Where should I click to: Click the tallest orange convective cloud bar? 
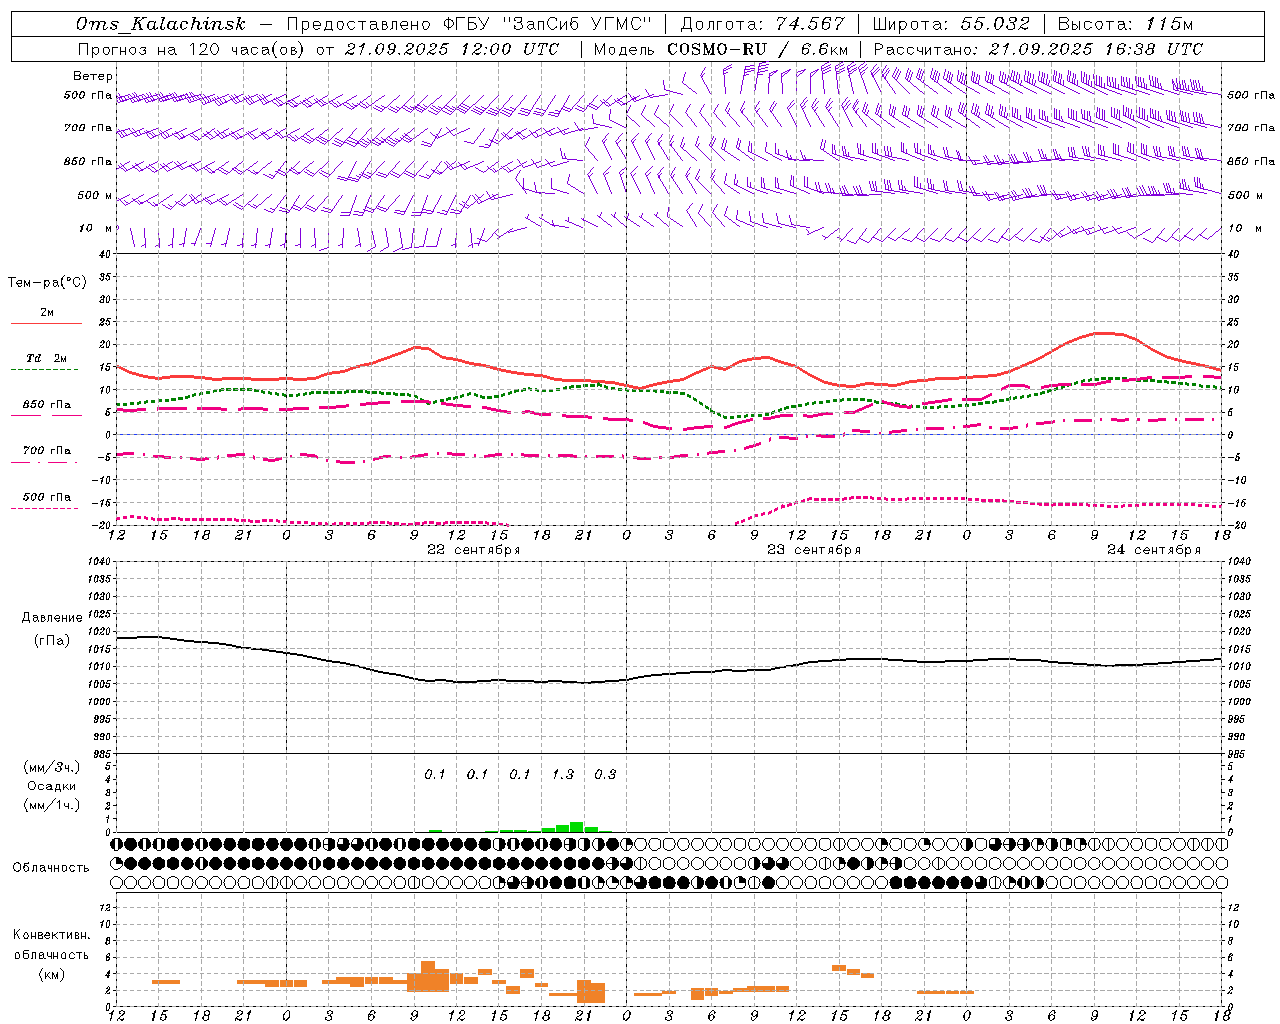click(x=428, y=976)
